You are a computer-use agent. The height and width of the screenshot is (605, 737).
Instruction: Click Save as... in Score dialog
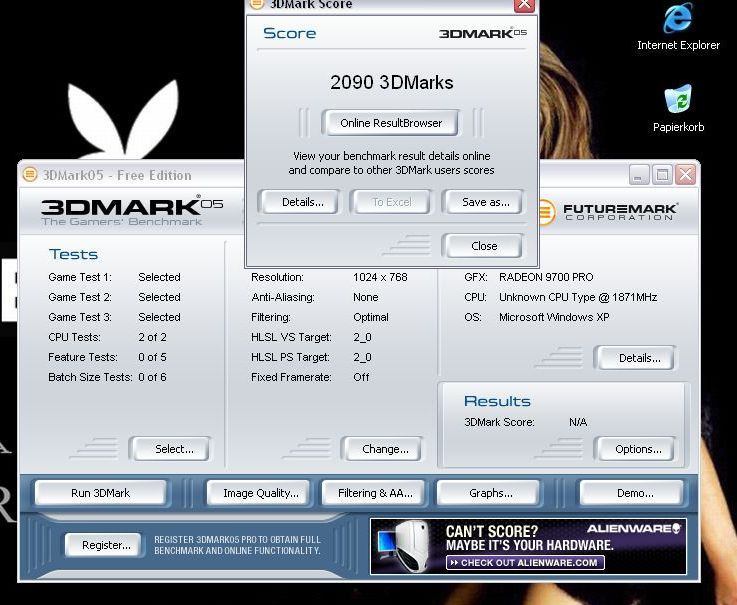484,202
